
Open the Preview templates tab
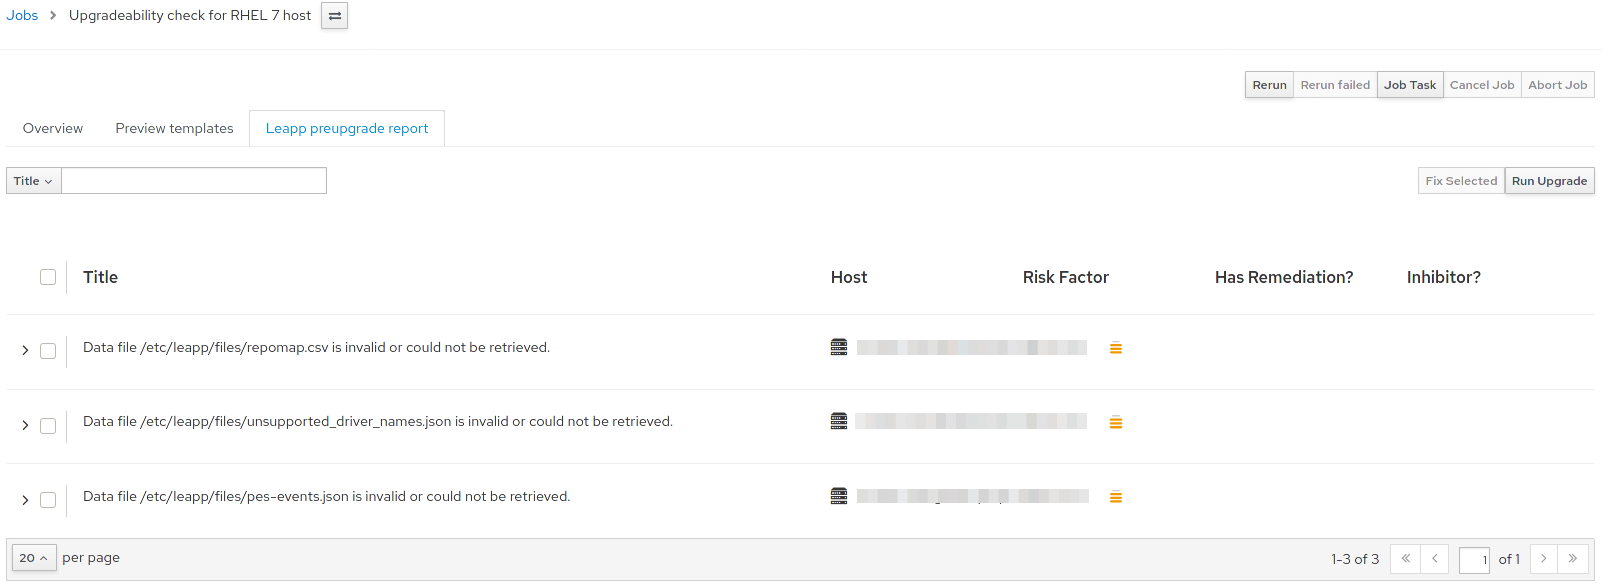(174, 128)
